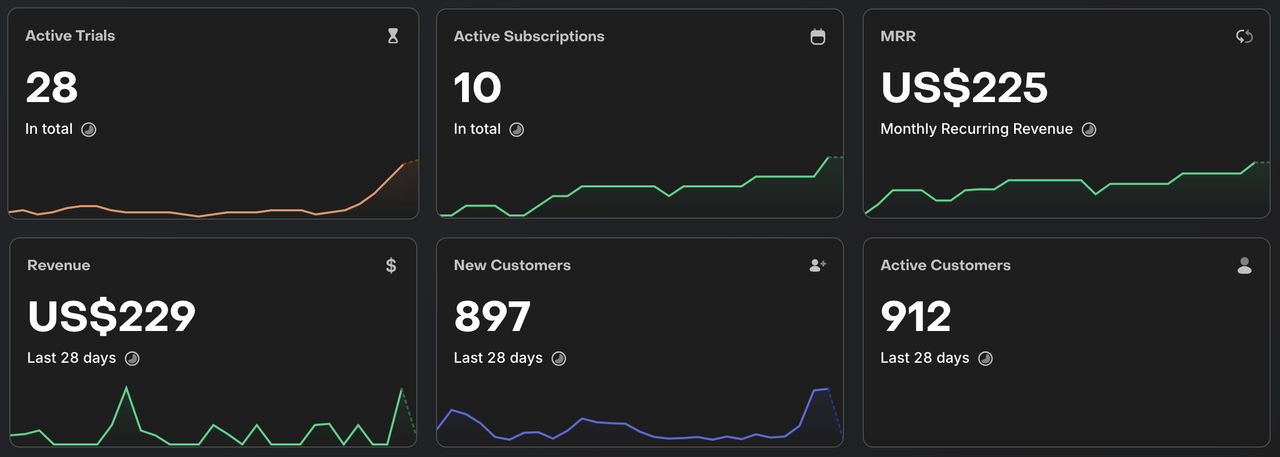Open the Active Trials card title

(70, 36)
